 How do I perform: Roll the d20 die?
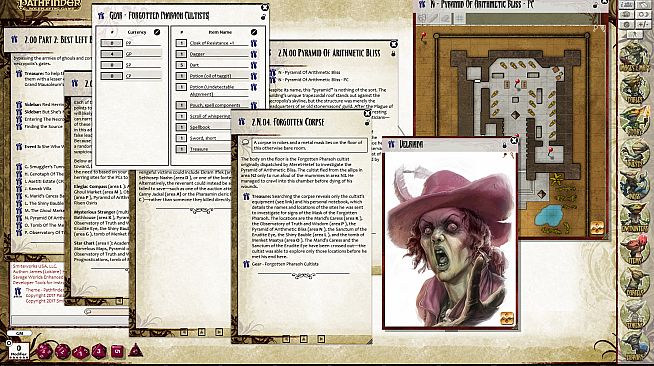tap(44, 351)
